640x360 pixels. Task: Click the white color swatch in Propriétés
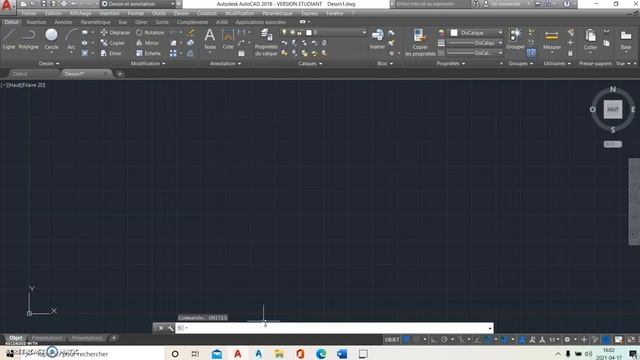click(454, 33)
